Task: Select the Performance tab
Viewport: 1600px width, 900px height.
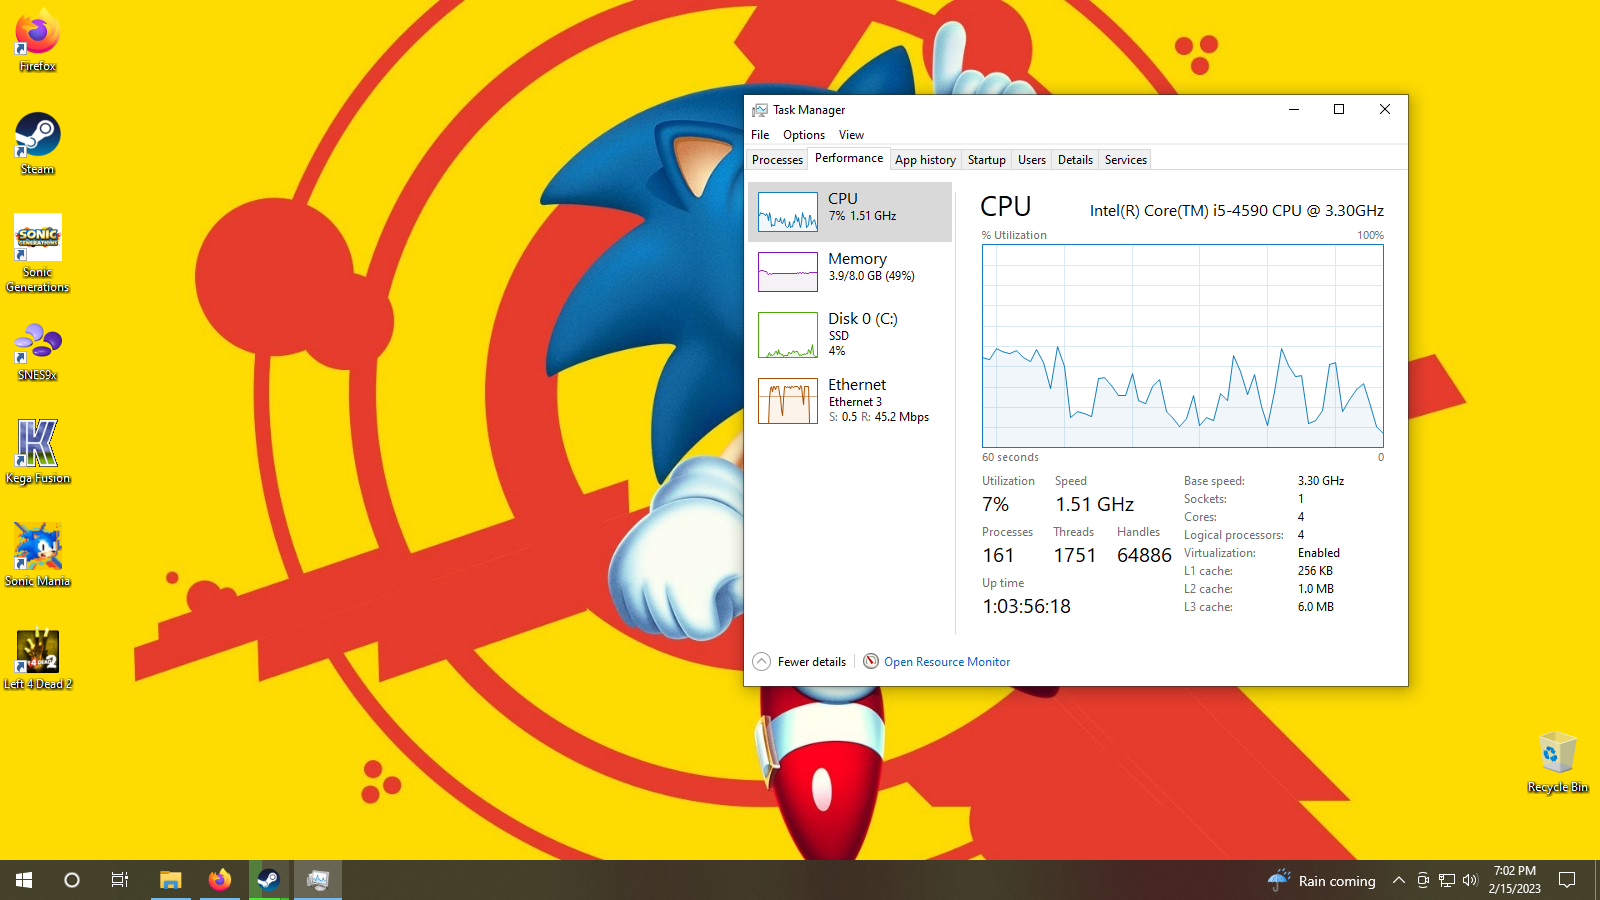Action: coord(849,158)
